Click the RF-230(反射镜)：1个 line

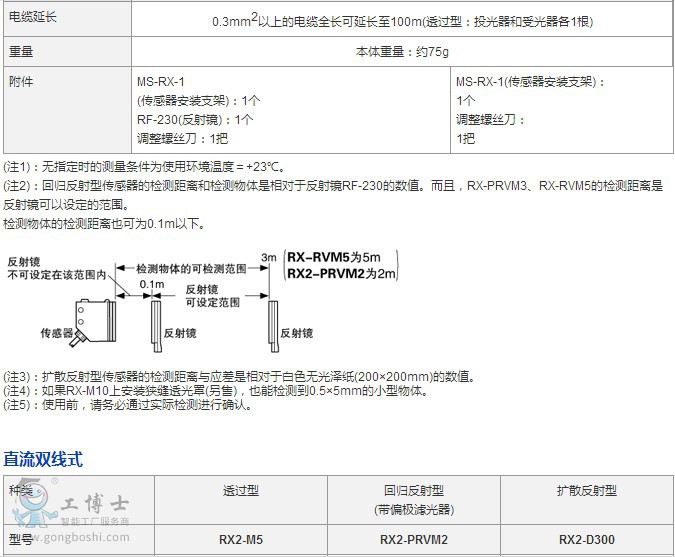[195, 119]
